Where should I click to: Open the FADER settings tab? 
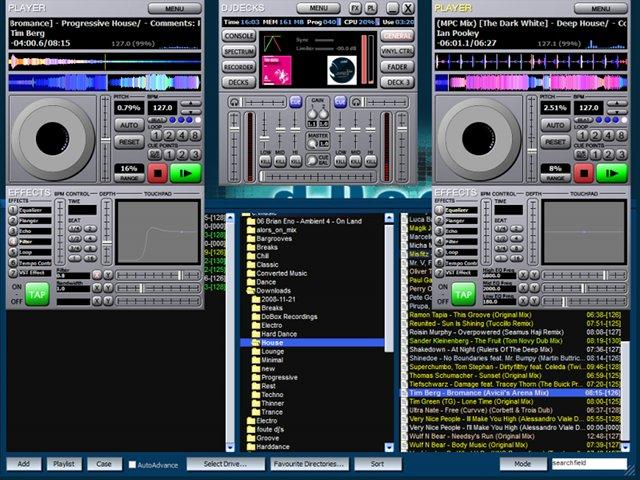pos(398,67)
